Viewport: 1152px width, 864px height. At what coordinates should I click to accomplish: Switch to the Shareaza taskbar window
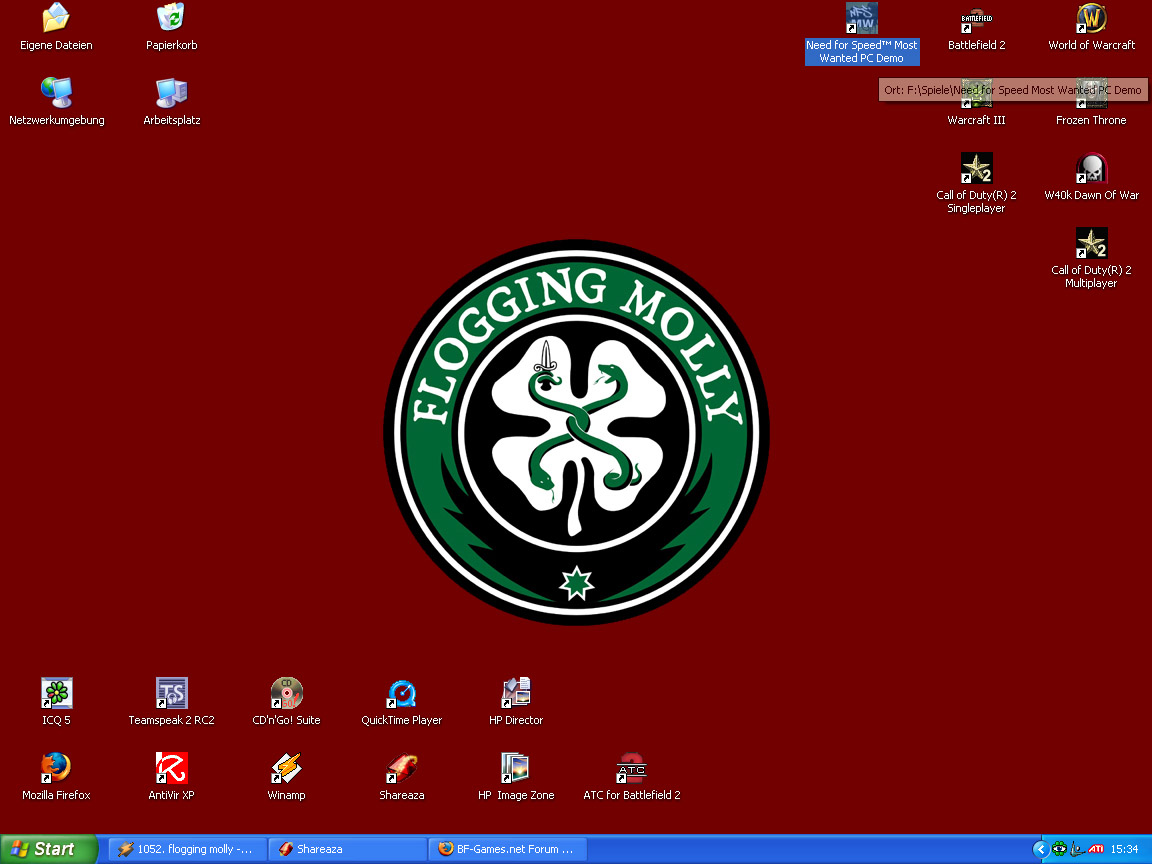pos(347,849)
